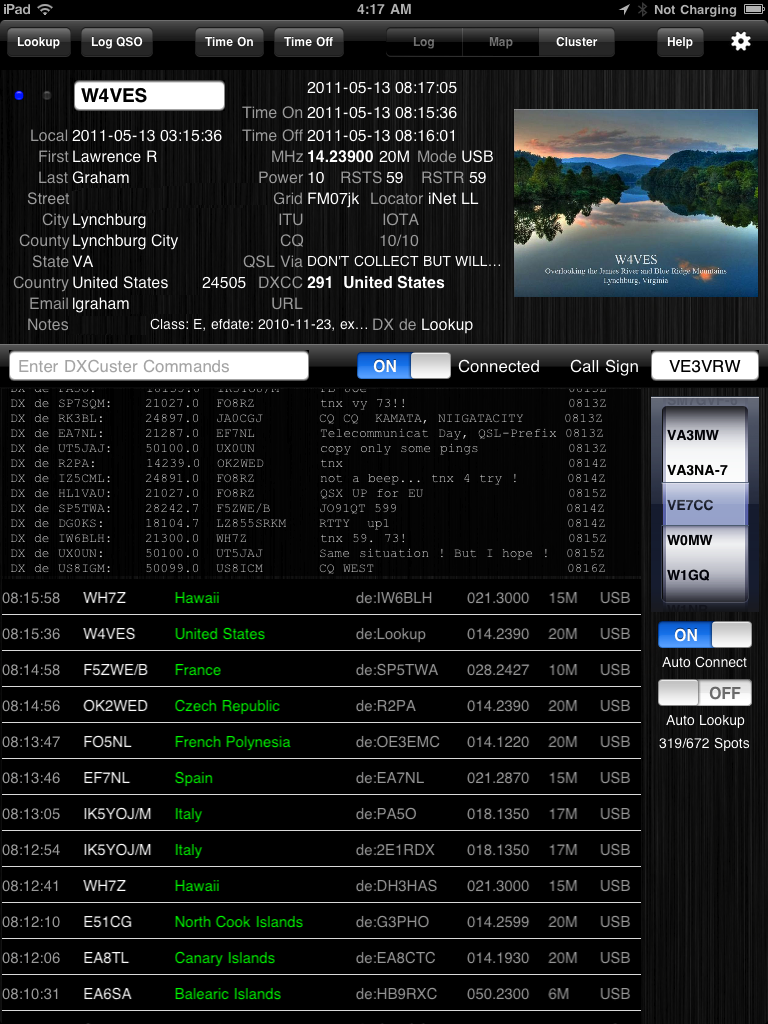
Task: Tap the Wi-Fi icon in status bar
Action: coord(46,9)
